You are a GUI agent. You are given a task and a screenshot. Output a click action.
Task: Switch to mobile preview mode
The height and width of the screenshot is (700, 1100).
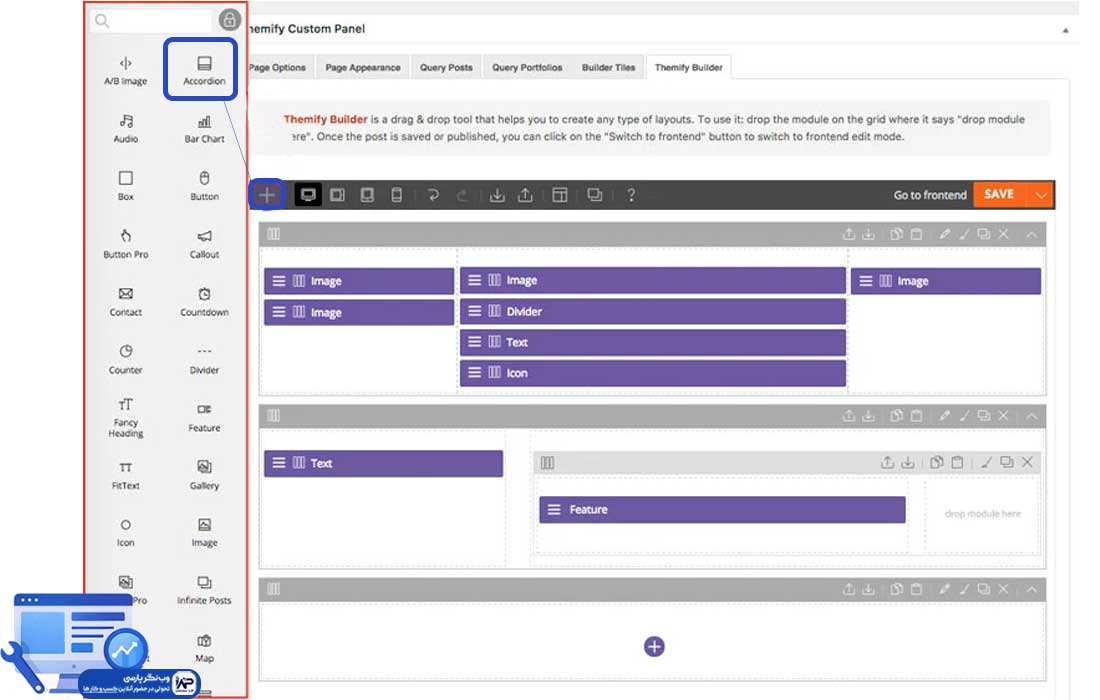pyautogui.click(x=396, y=195)
